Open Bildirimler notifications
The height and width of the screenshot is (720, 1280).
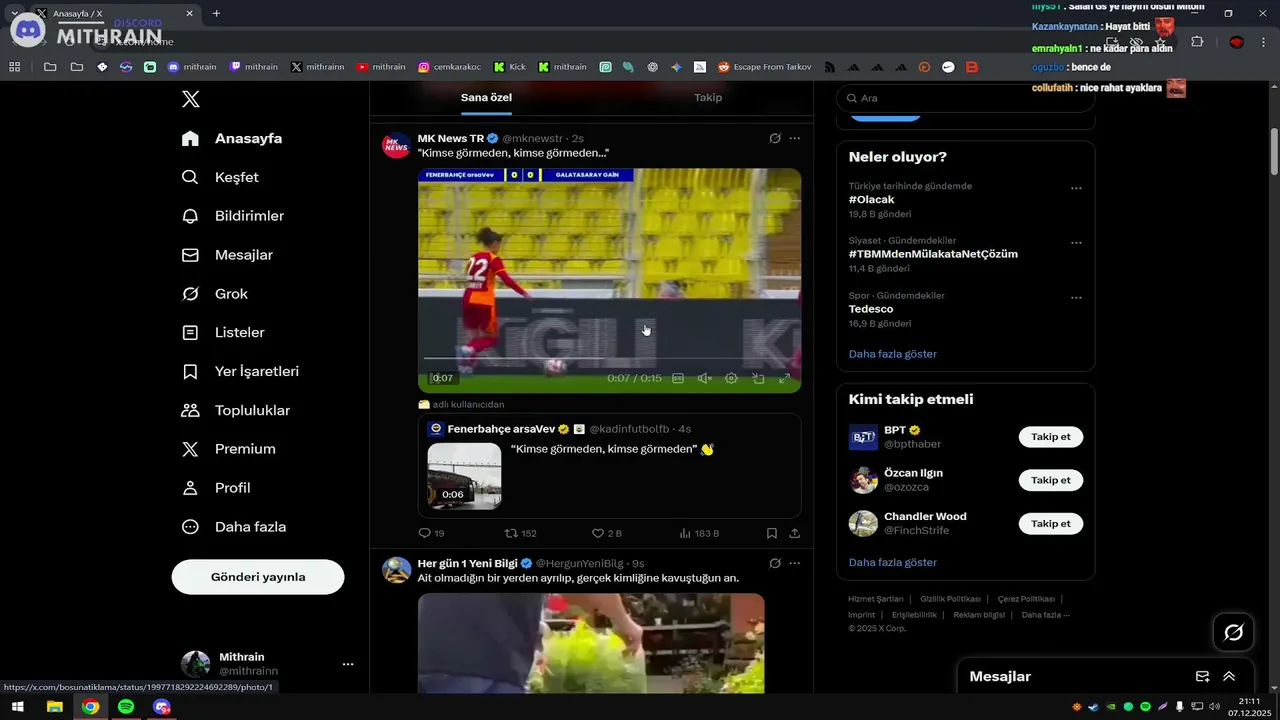pos(233,216)
